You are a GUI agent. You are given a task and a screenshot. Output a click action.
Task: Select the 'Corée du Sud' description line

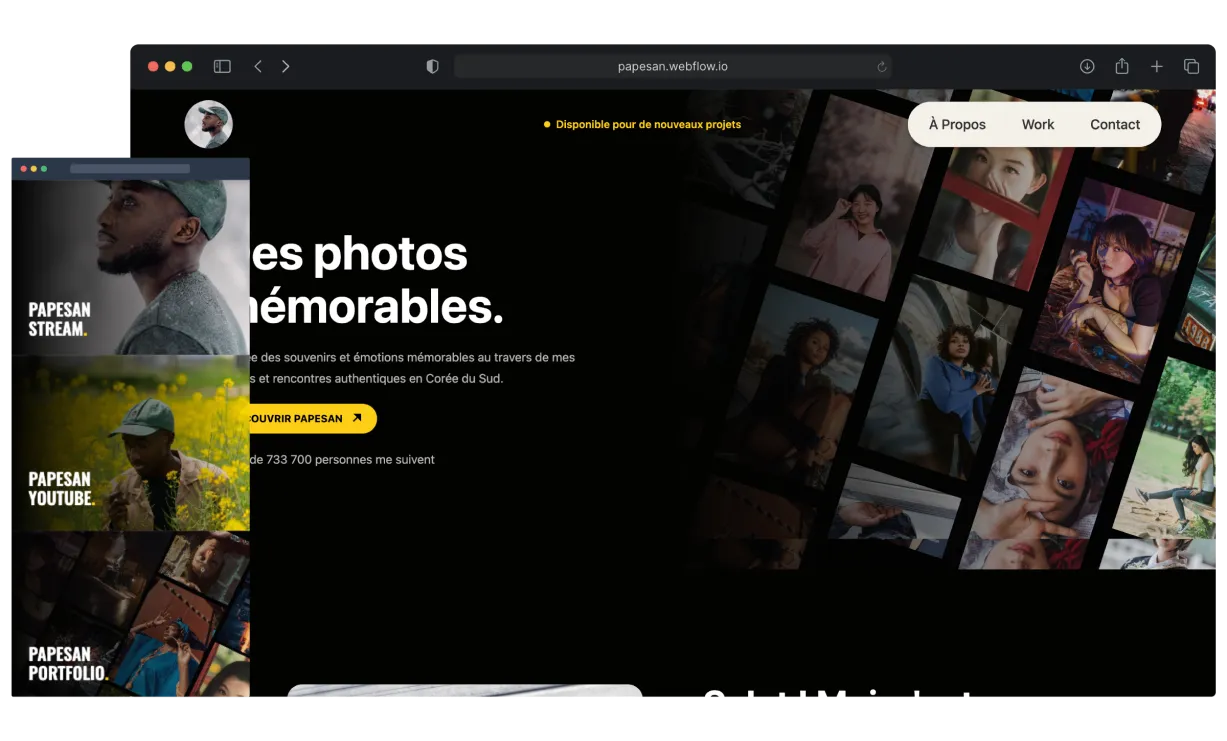(x=377, y=379)
